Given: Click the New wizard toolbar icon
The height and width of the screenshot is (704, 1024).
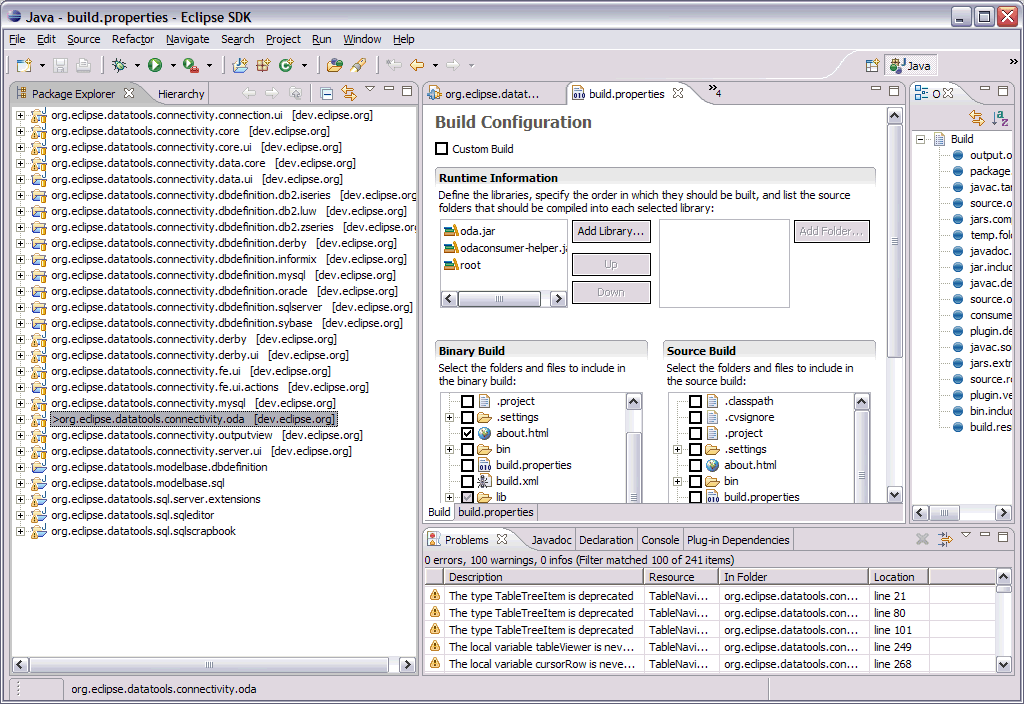Looking at the screenshot, I should (24, 65).
